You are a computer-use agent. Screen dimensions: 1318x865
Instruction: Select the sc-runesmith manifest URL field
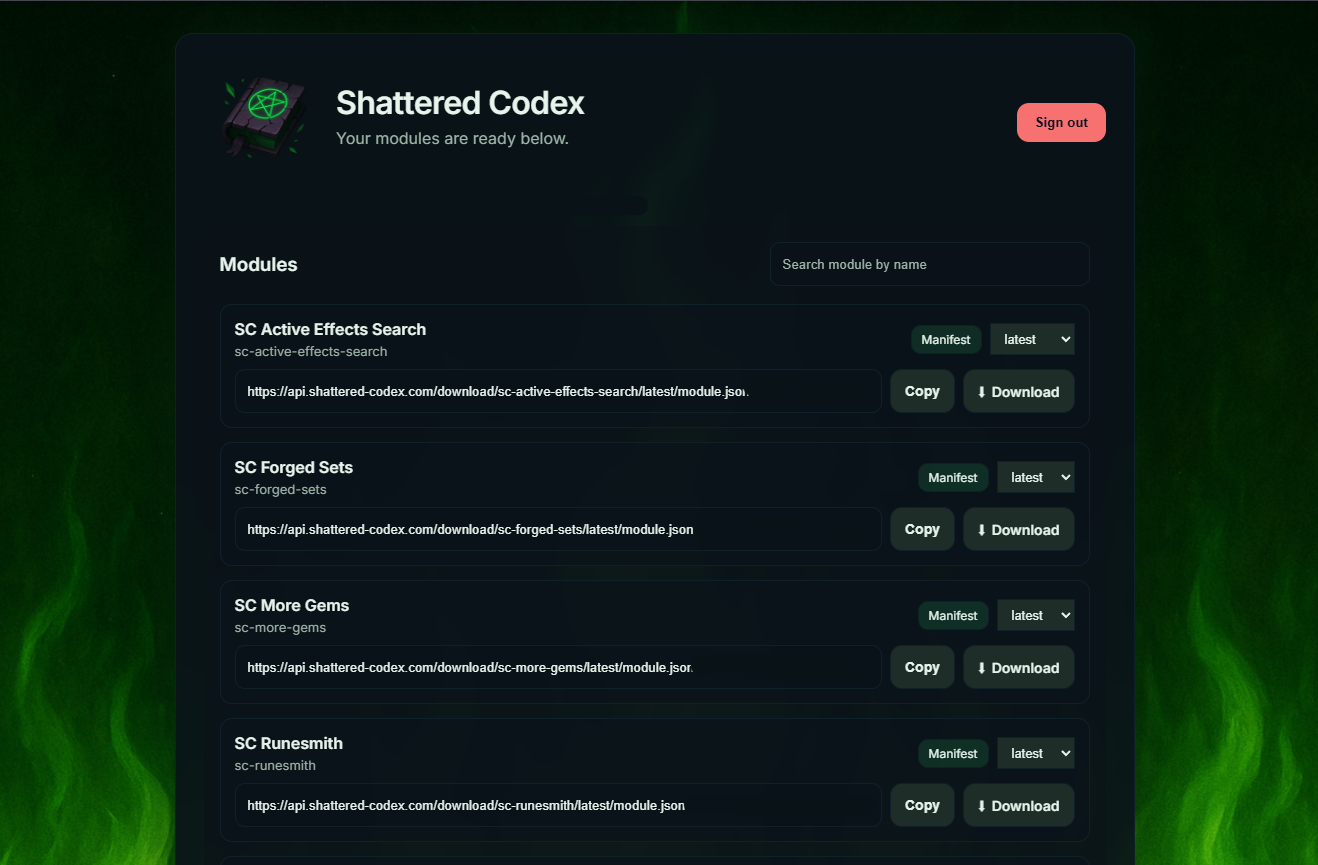coord(558,805)
